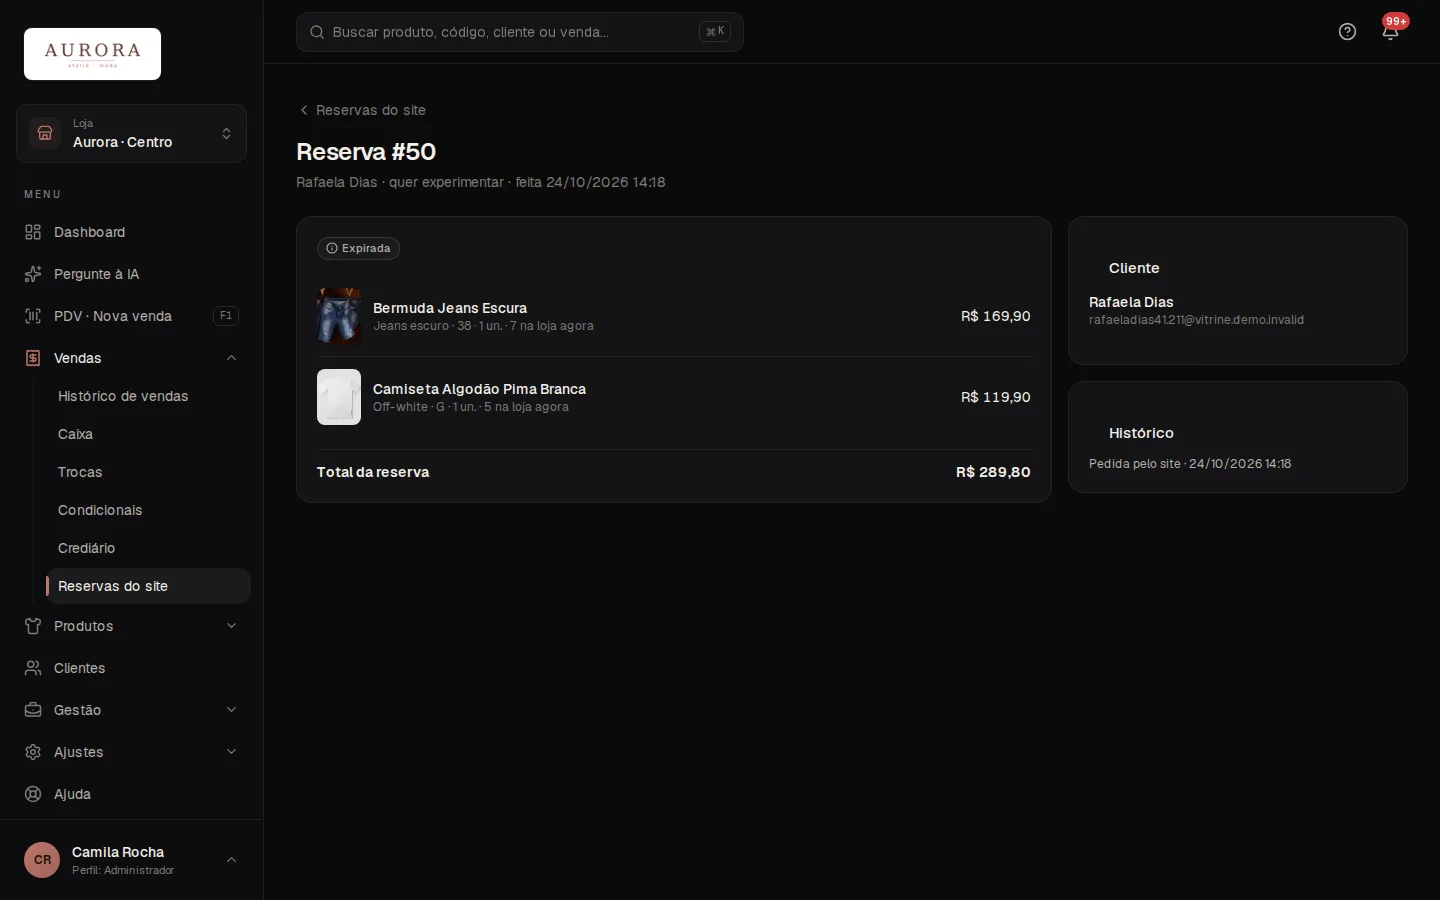
Task: Click the Dashboard grid icon
Action: [33, 232]
